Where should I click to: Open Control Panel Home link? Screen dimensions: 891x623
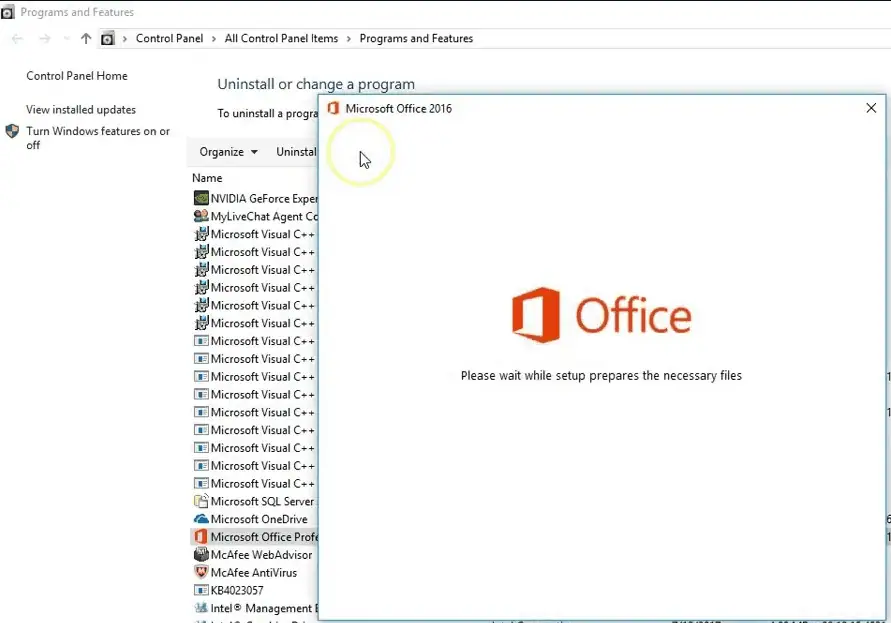coord(77,76)
